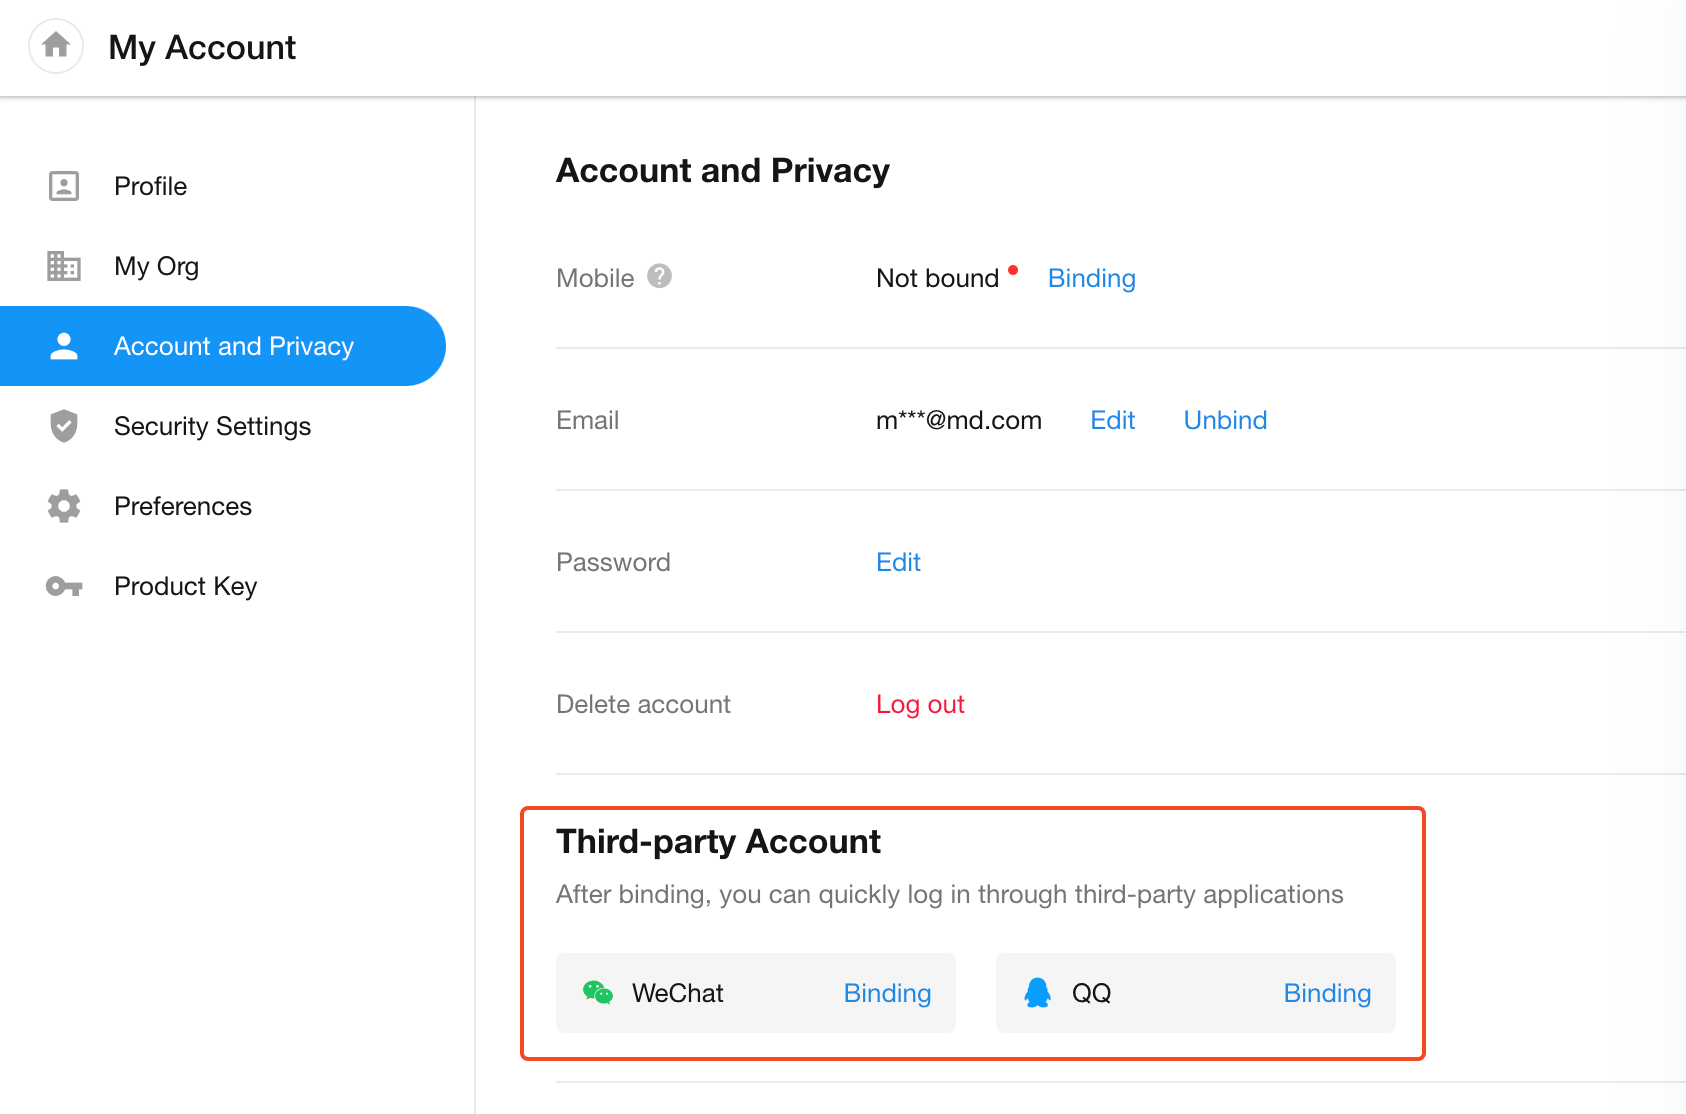Bind the QQ account
1686x1114 pixels.
[x=1327, y=993]
